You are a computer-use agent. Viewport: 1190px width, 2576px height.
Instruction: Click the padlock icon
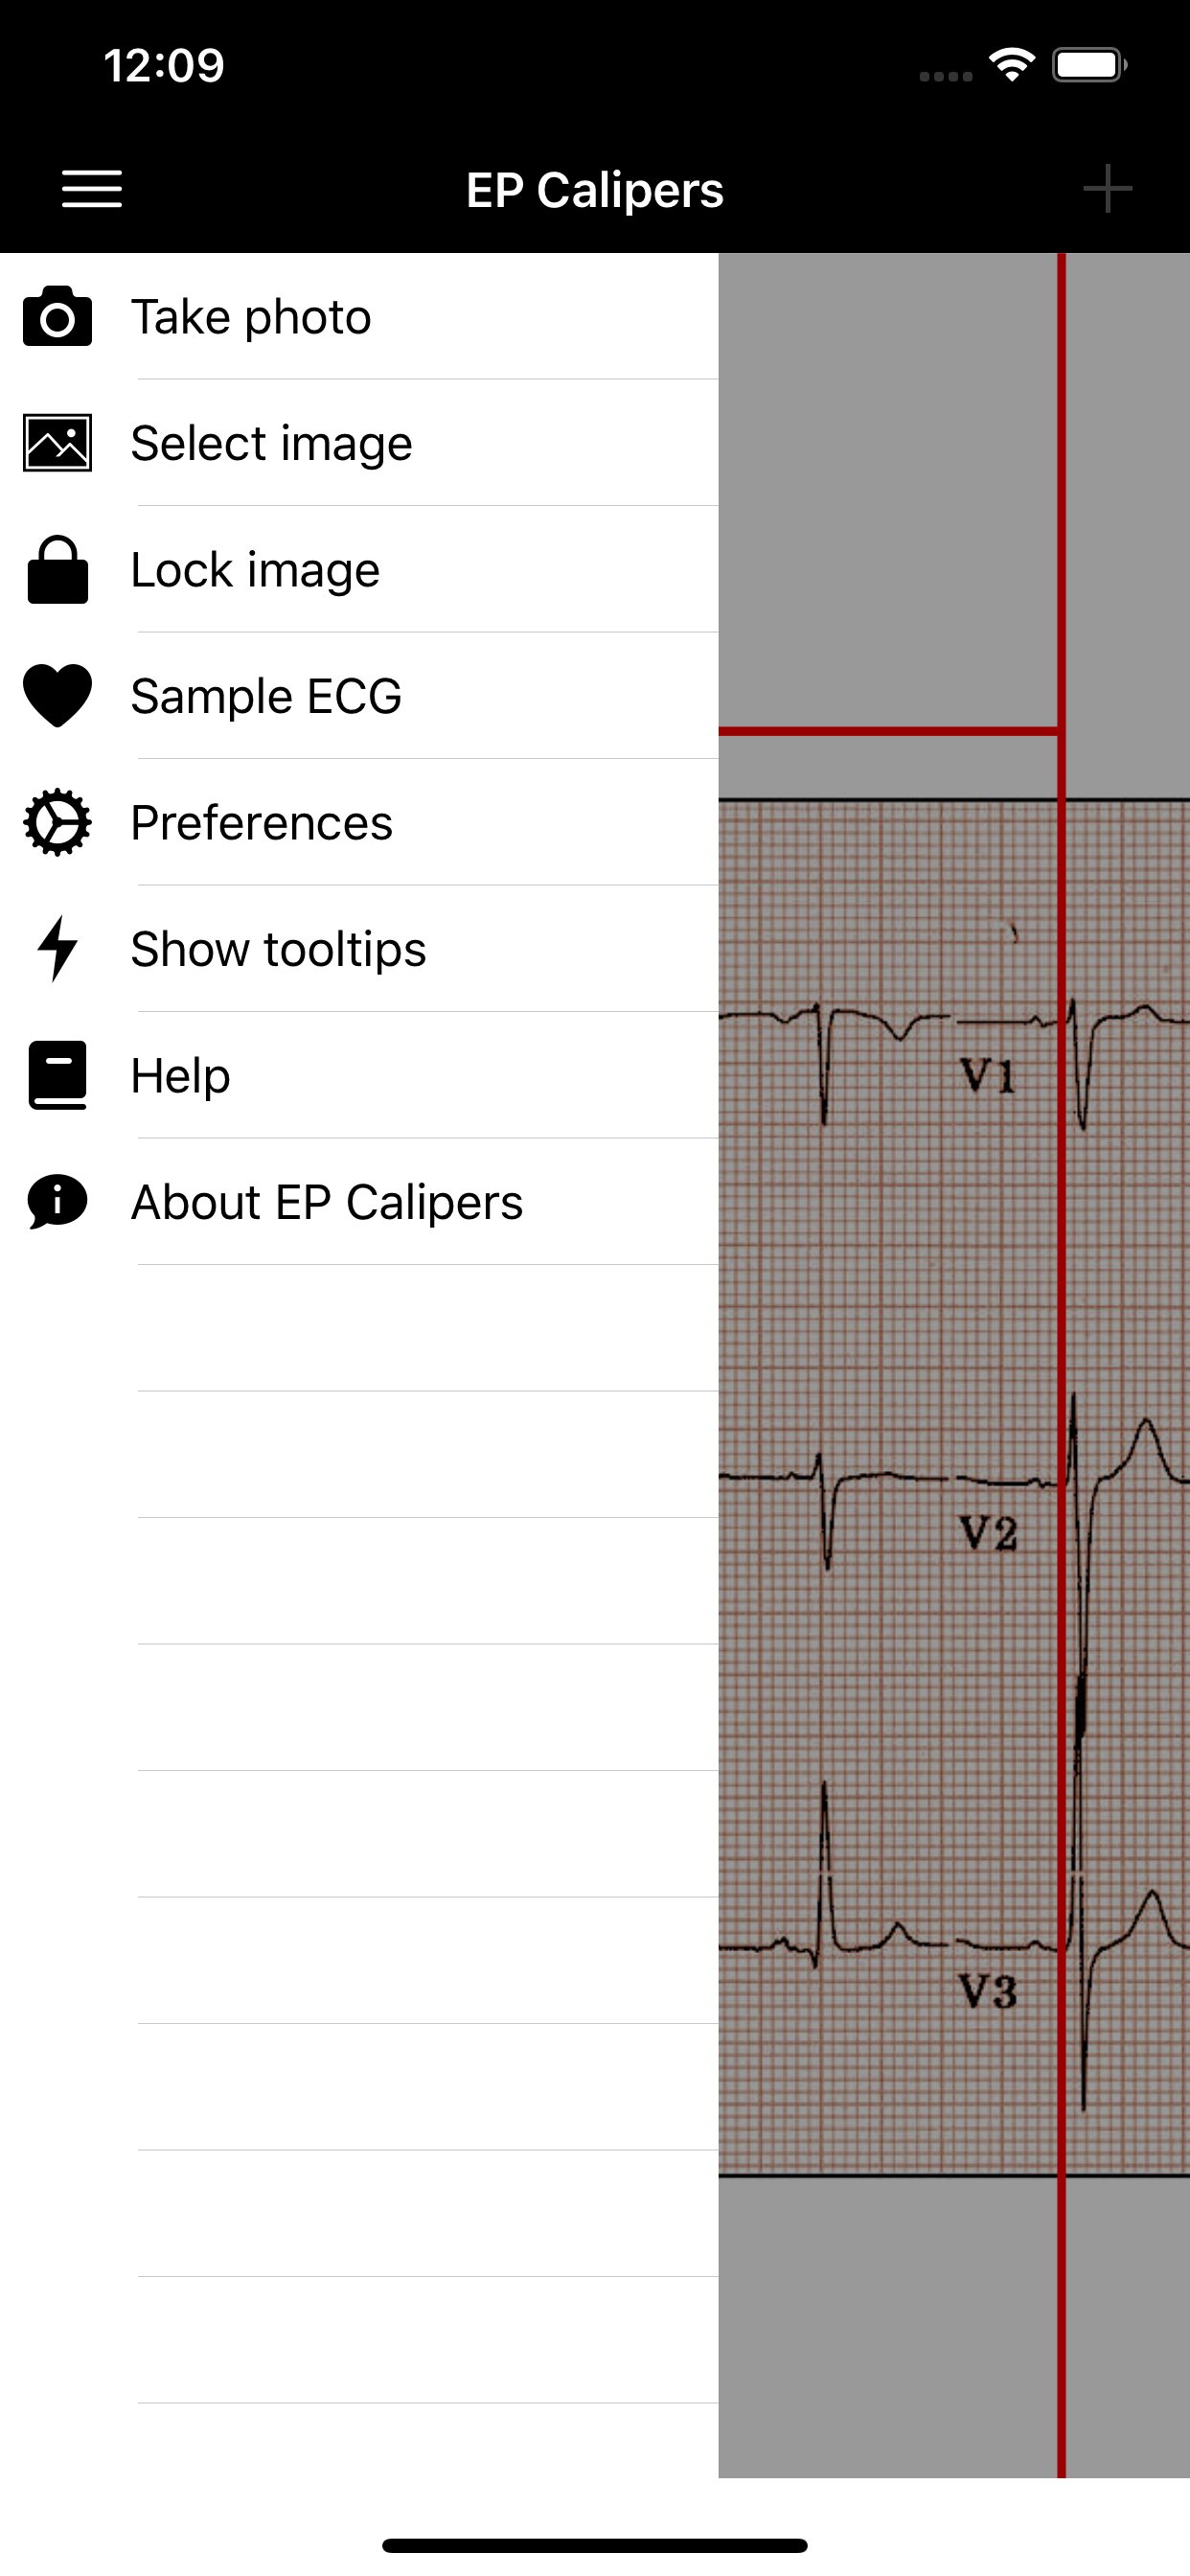coord(58,570)
